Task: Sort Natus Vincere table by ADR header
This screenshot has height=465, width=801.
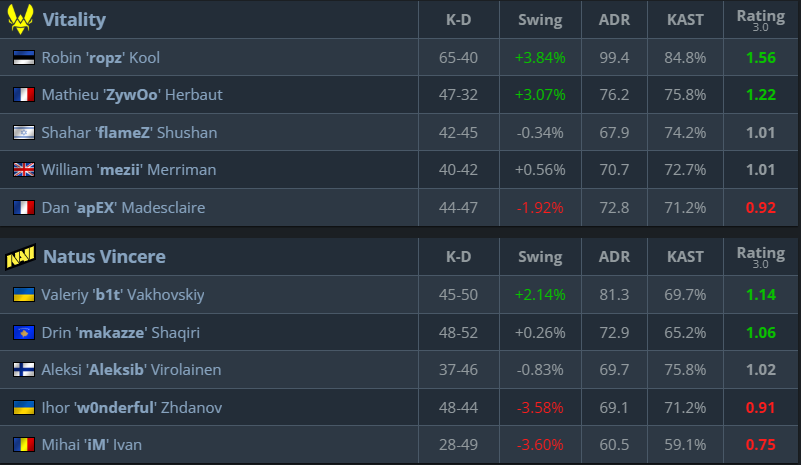Action: pyautogui.click(x=614, y=257)
